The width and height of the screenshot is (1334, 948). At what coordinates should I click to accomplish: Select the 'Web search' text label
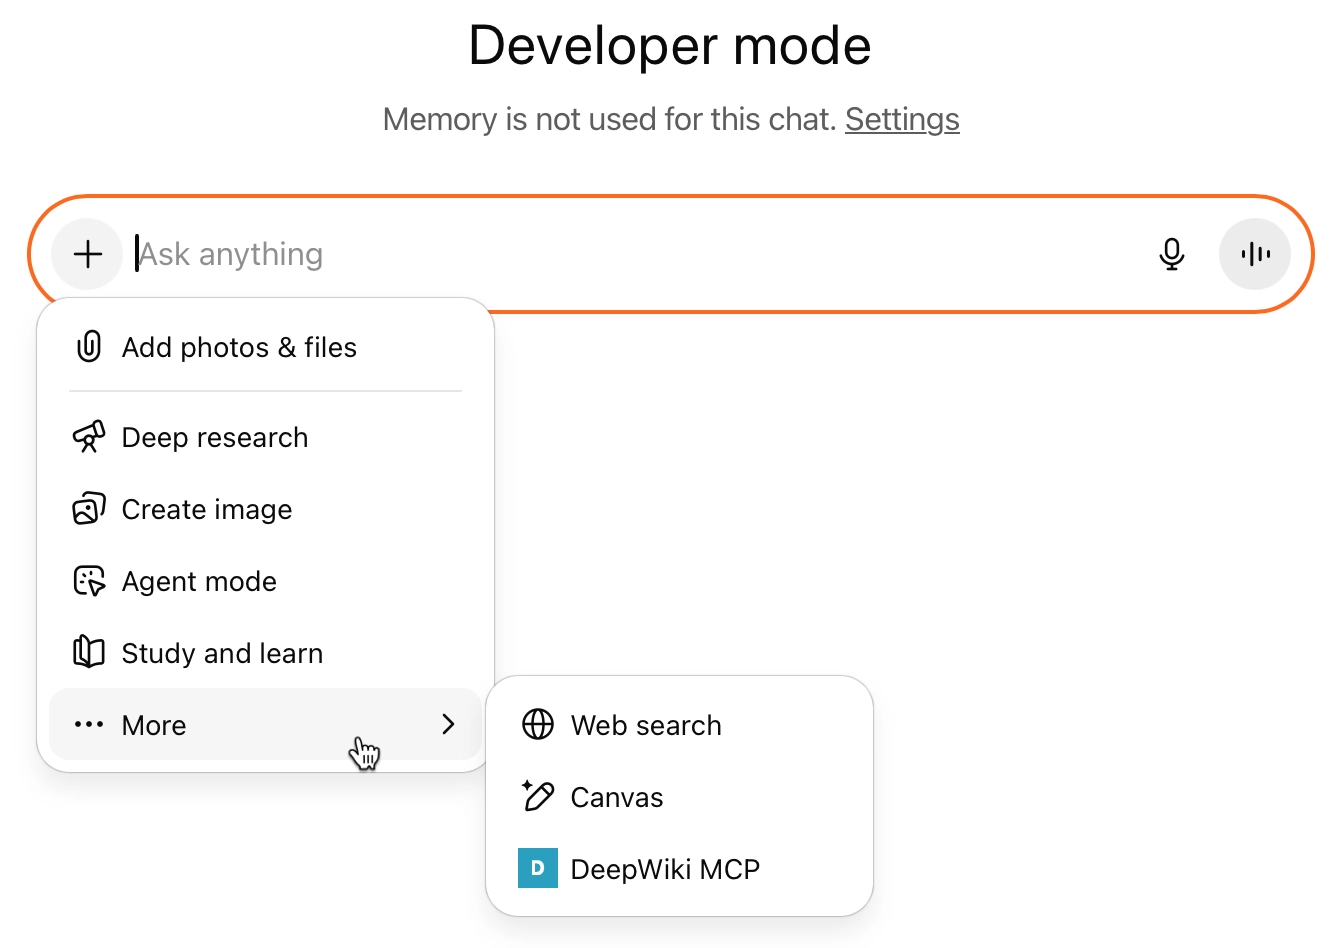[x=646, y=725]
